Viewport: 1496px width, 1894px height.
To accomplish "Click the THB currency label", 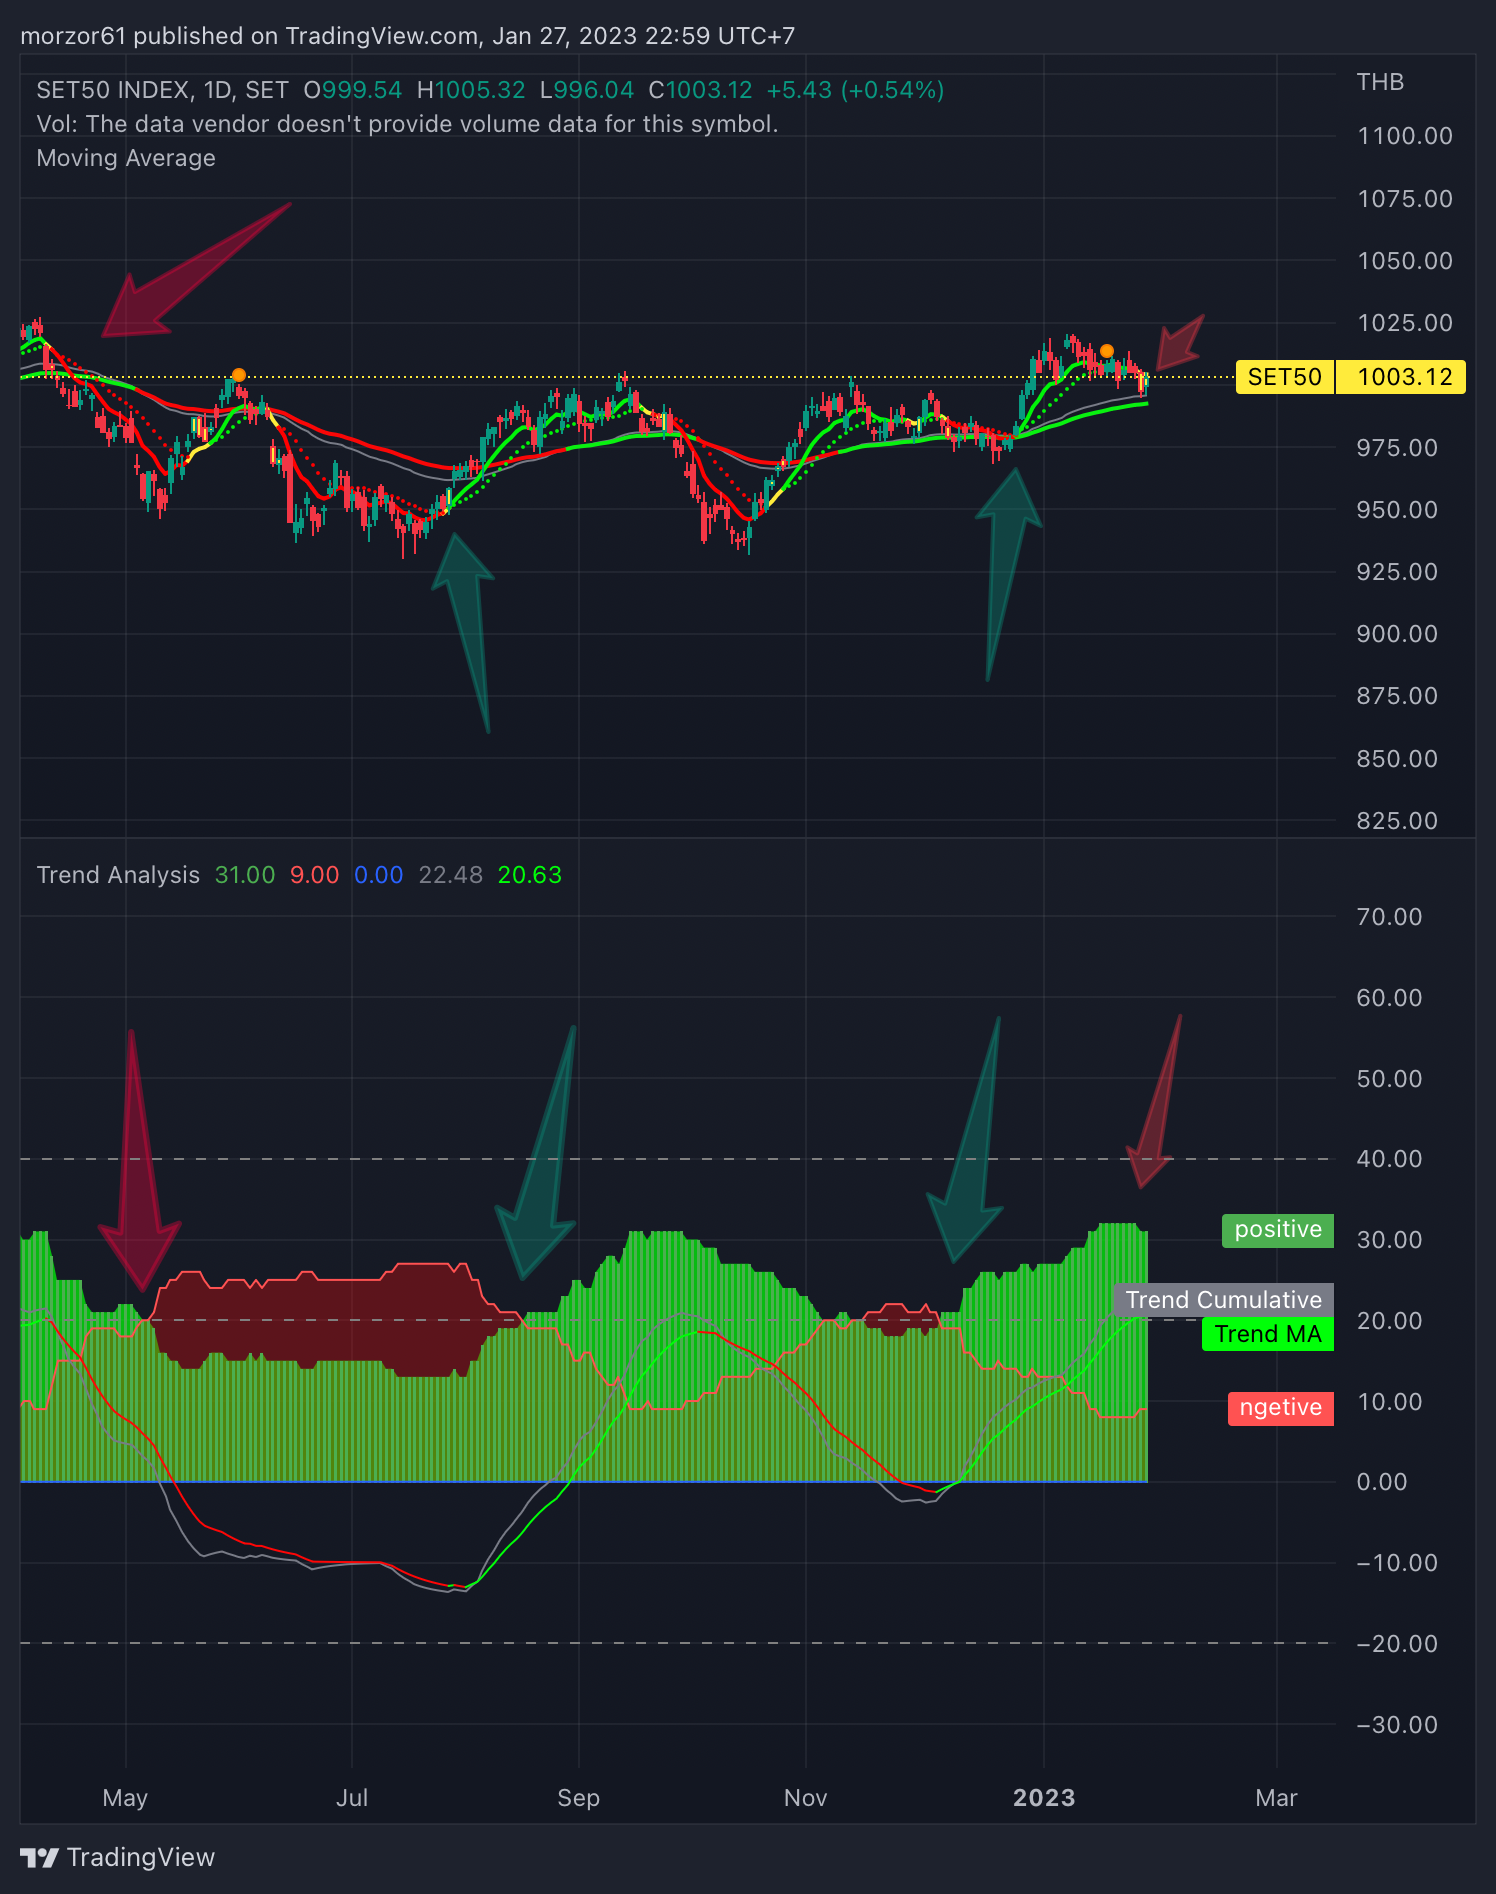I will coord(1380,82).
